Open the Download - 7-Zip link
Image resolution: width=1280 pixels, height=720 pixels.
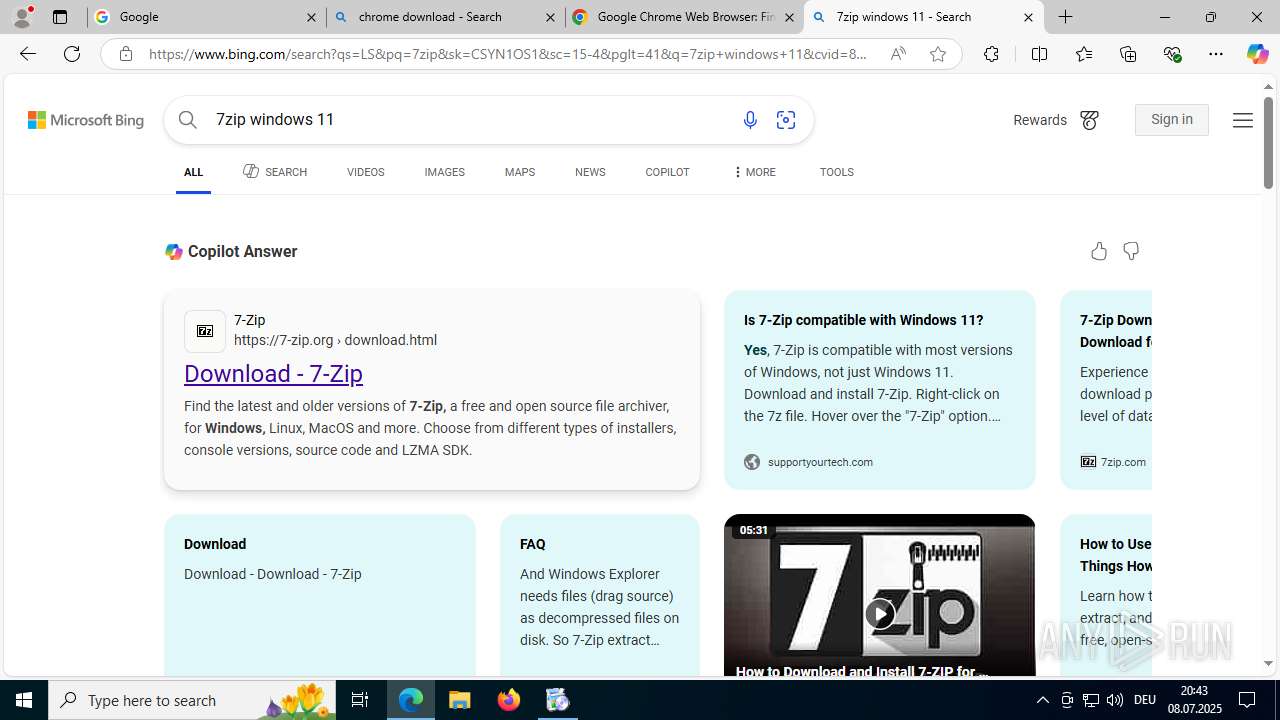(273, 374)
